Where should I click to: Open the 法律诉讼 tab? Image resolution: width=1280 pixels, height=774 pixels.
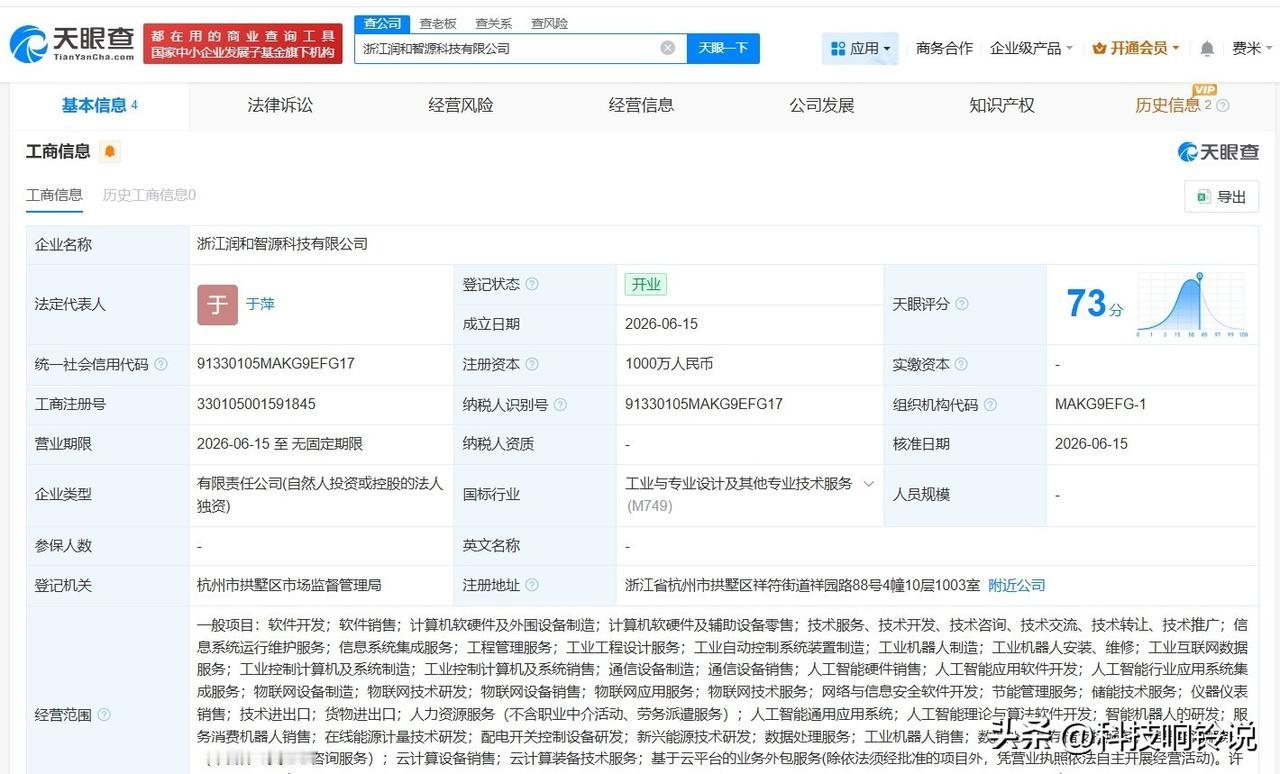(x=280, y=105)
